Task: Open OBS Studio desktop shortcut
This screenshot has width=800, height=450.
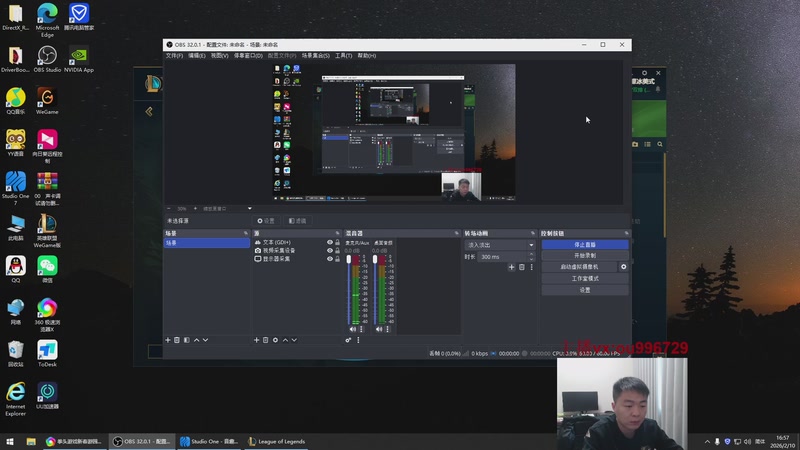Action: [47, 59]
